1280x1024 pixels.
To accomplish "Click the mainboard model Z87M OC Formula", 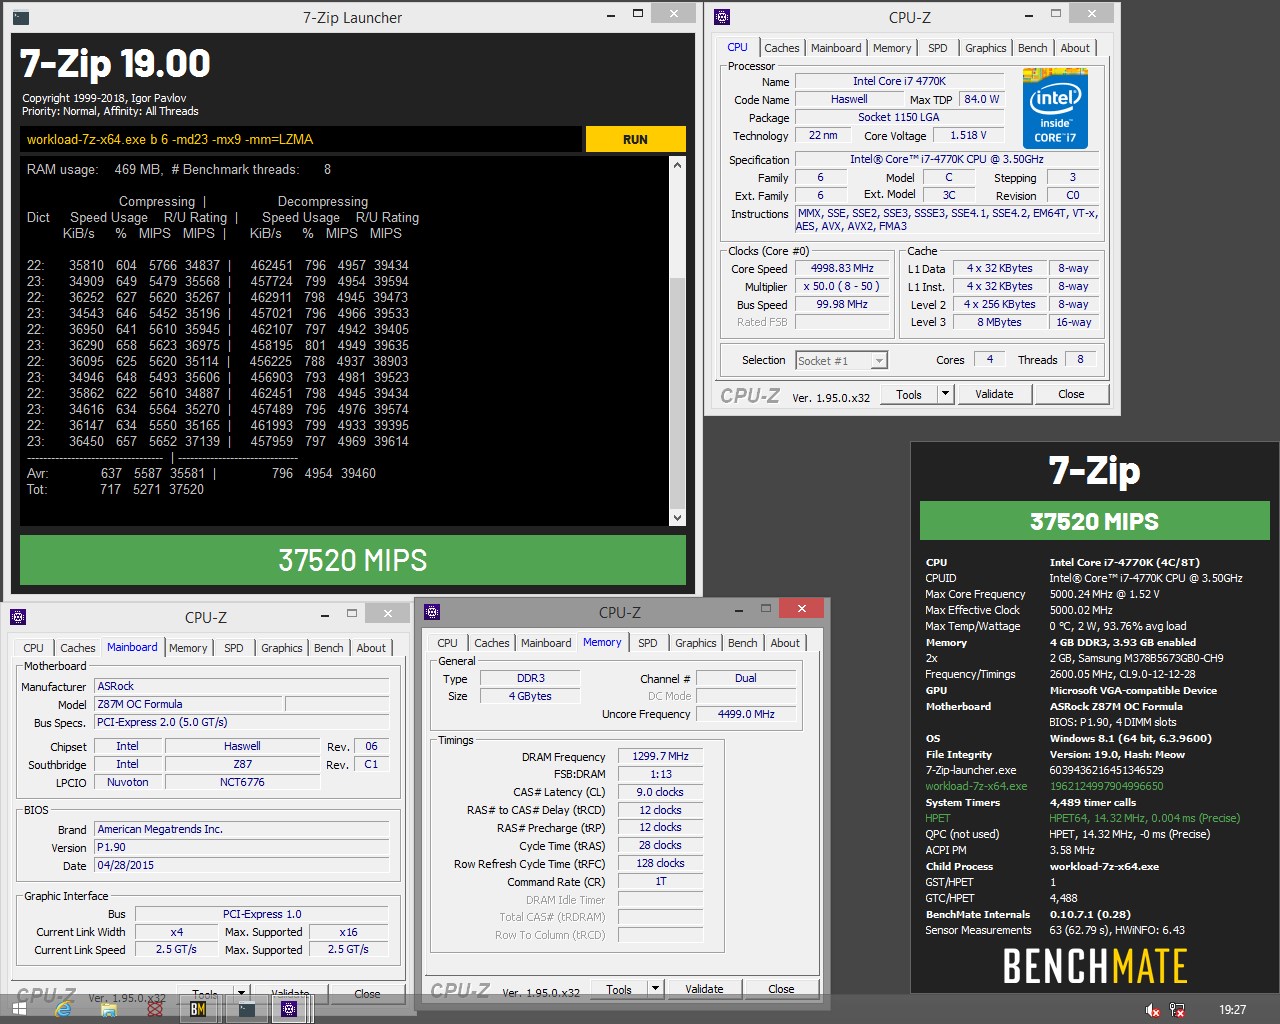I will (188, 704).
